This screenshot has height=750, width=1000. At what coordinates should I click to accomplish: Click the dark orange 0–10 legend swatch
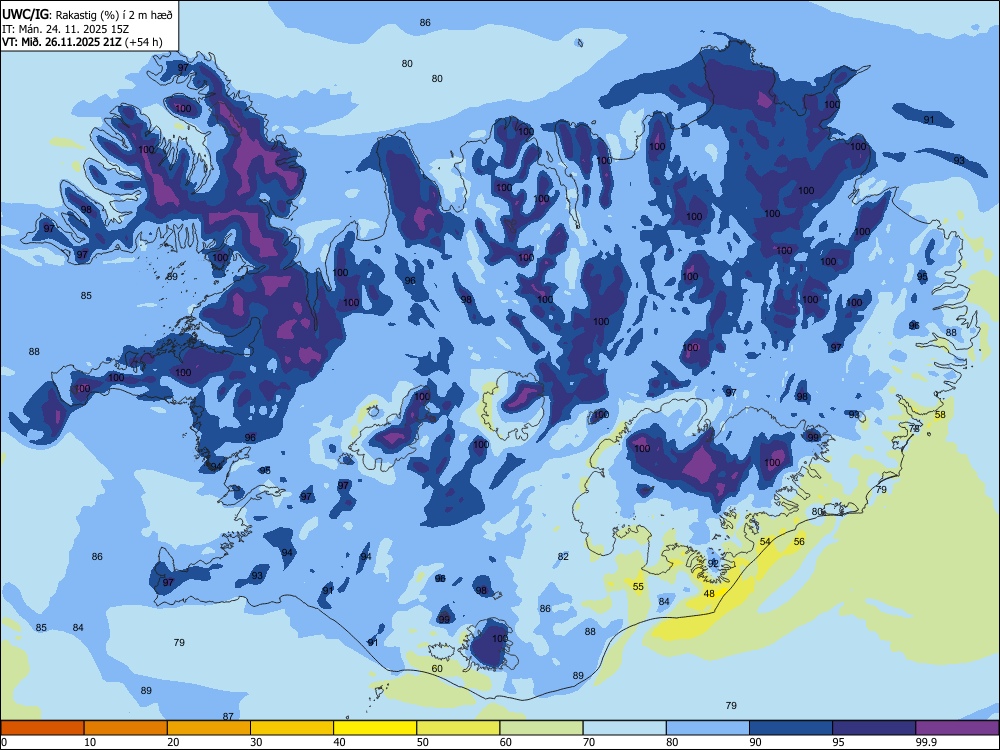tap(42, 728)
